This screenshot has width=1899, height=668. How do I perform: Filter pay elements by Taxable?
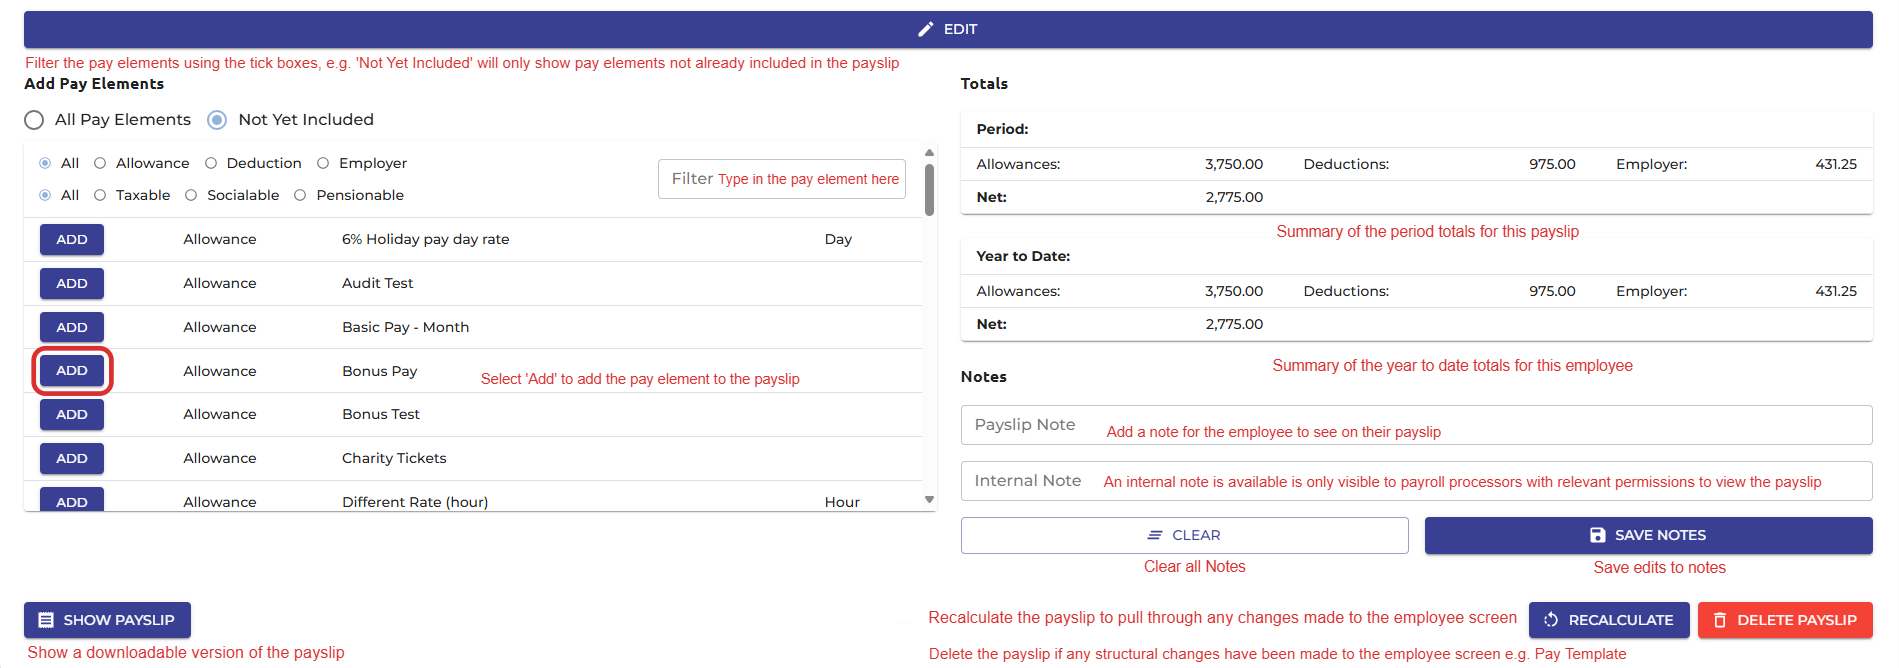[100, 195]
